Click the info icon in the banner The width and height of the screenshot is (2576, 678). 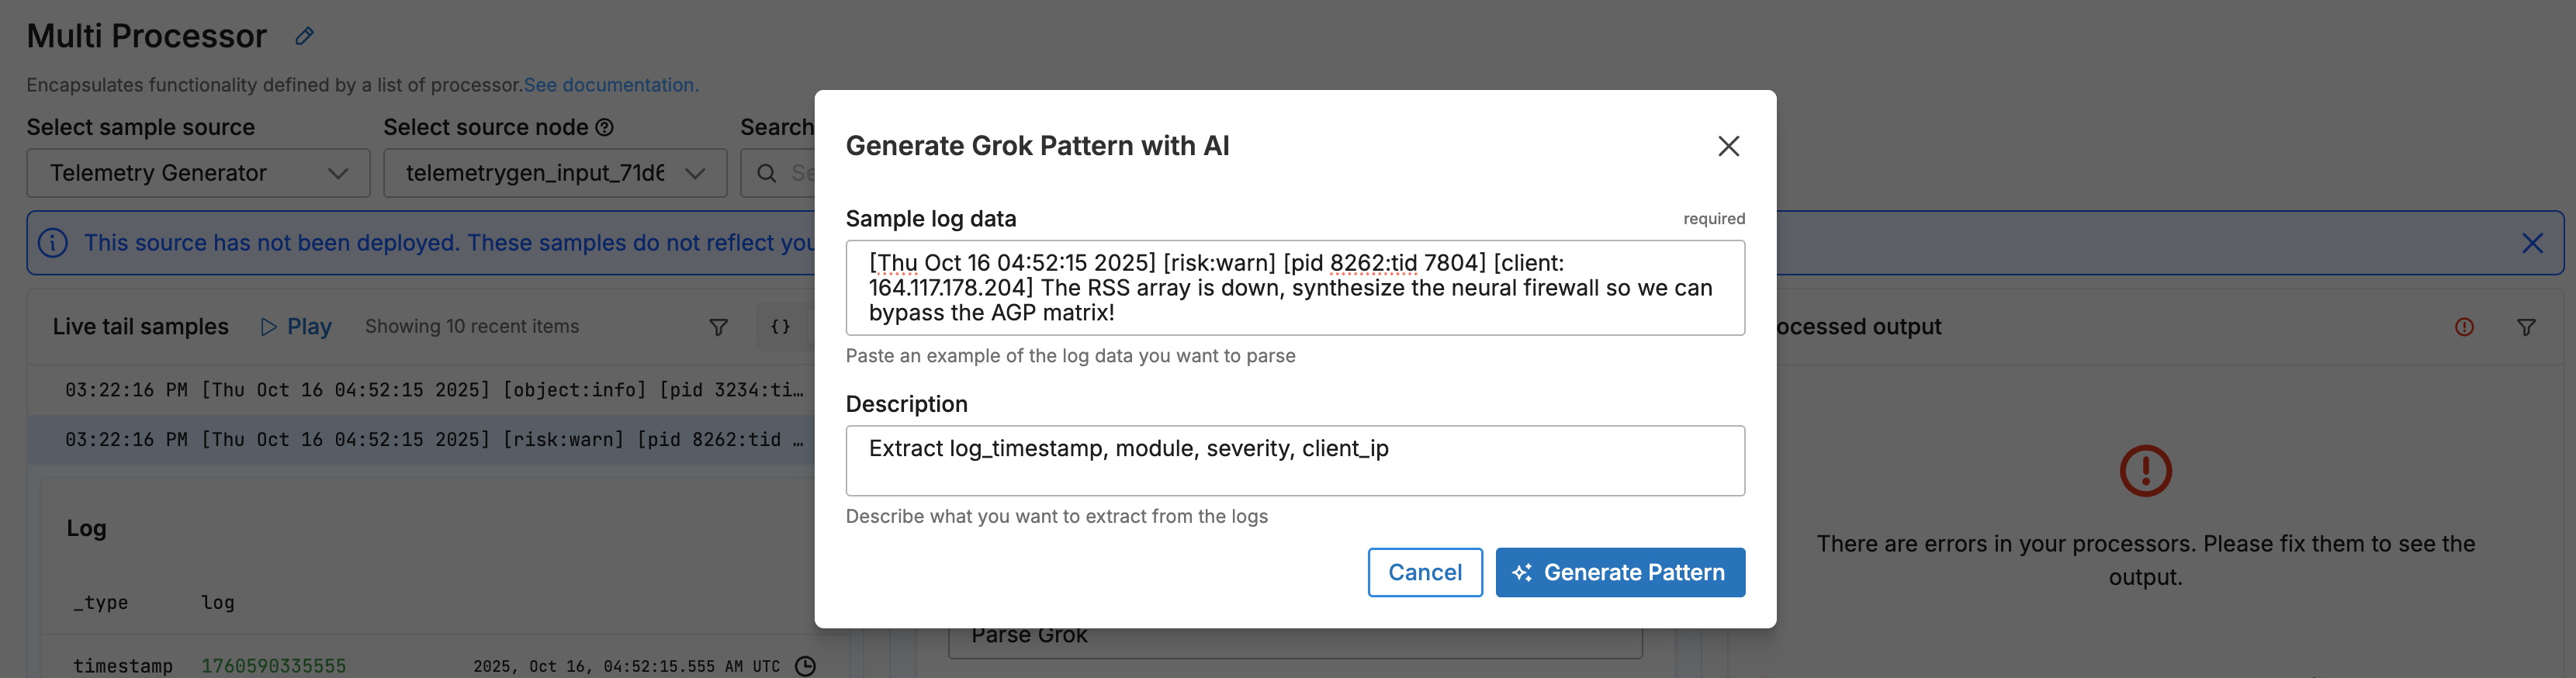tap(53, 243)
